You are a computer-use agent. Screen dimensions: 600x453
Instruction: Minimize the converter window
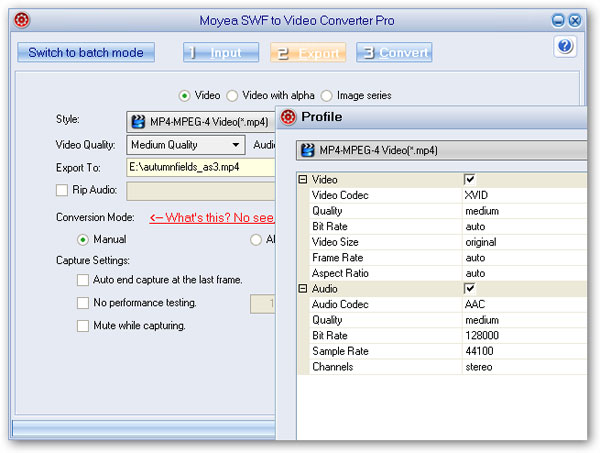pos(558,20)
